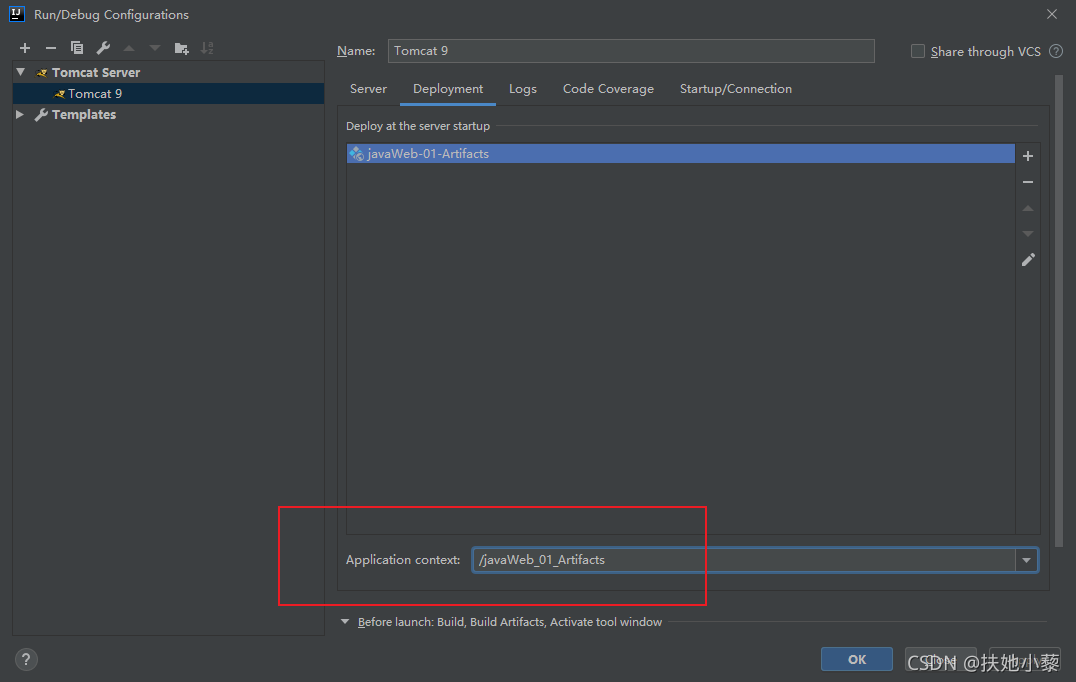The height and width of the screenshot is (682, 1076).
Task: Select the Tomcat Server group label
Action: [x=95, y=72]
